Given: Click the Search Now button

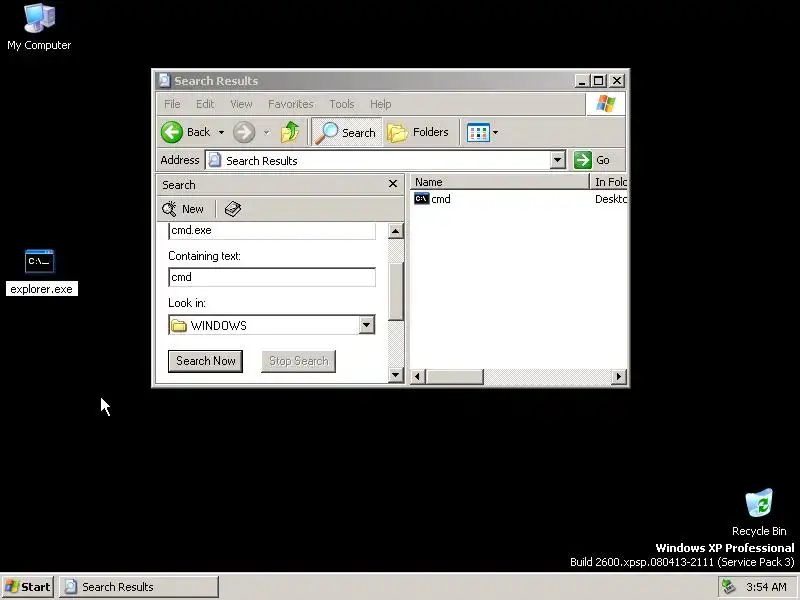Looking at the screenshot, I should coord(206,361).
